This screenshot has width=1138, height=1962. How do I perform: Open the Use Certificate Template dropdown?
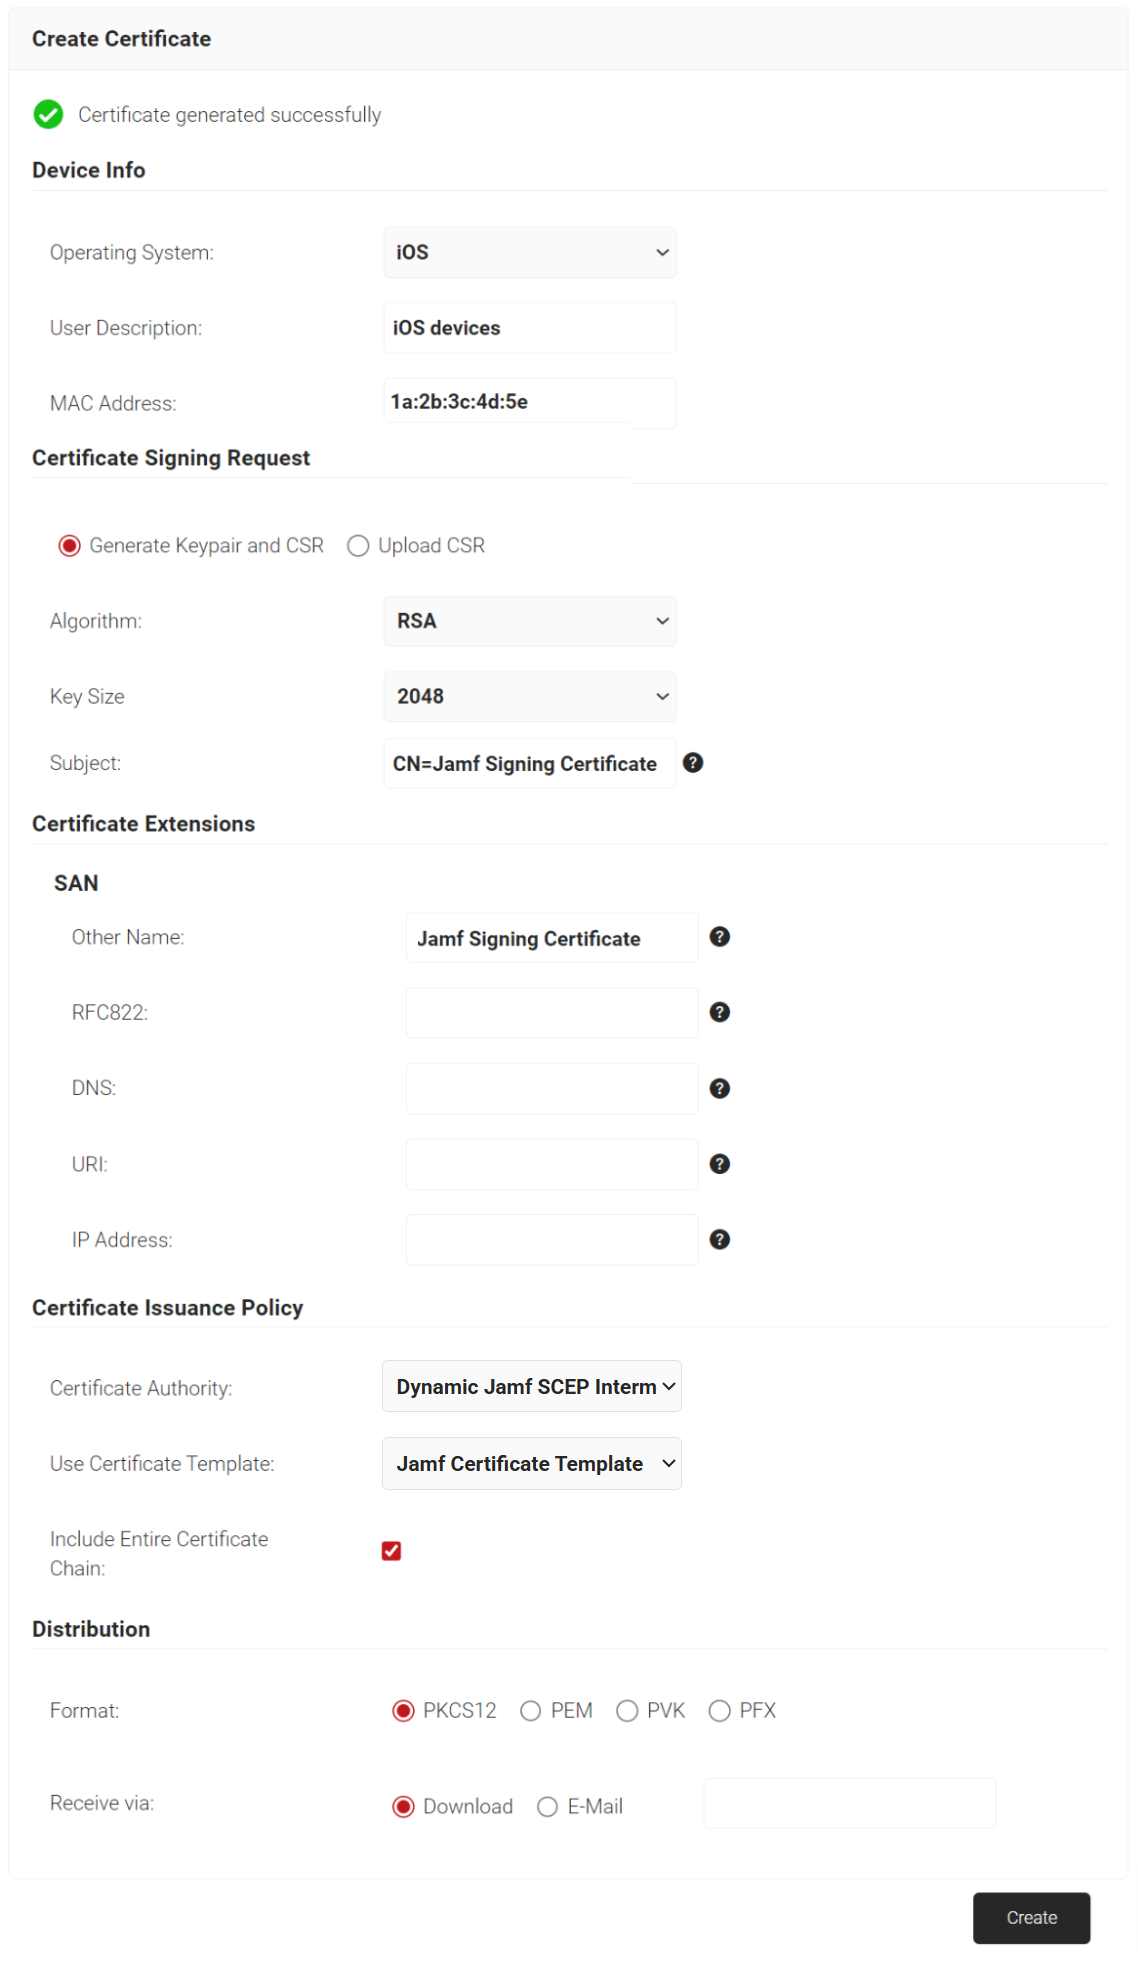532,1464
